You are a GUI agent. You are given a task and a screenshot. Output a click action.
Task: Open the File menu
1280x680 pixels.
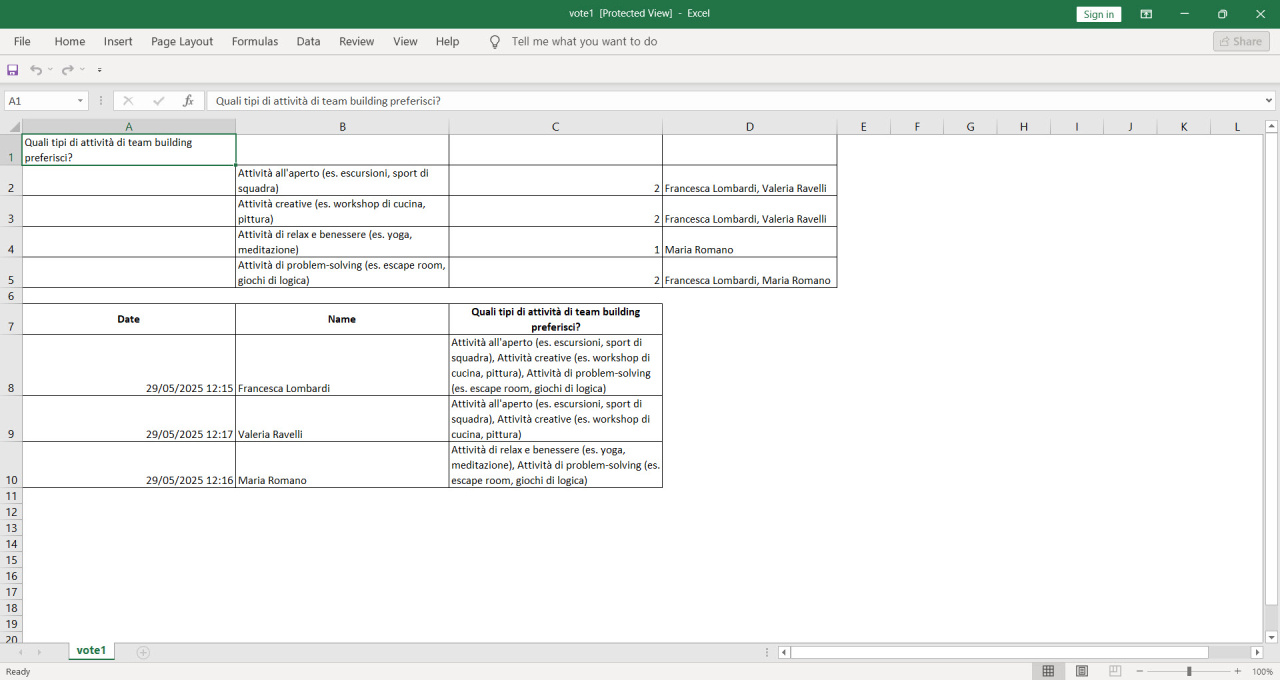pyautogui.click(x=22, y=41)
